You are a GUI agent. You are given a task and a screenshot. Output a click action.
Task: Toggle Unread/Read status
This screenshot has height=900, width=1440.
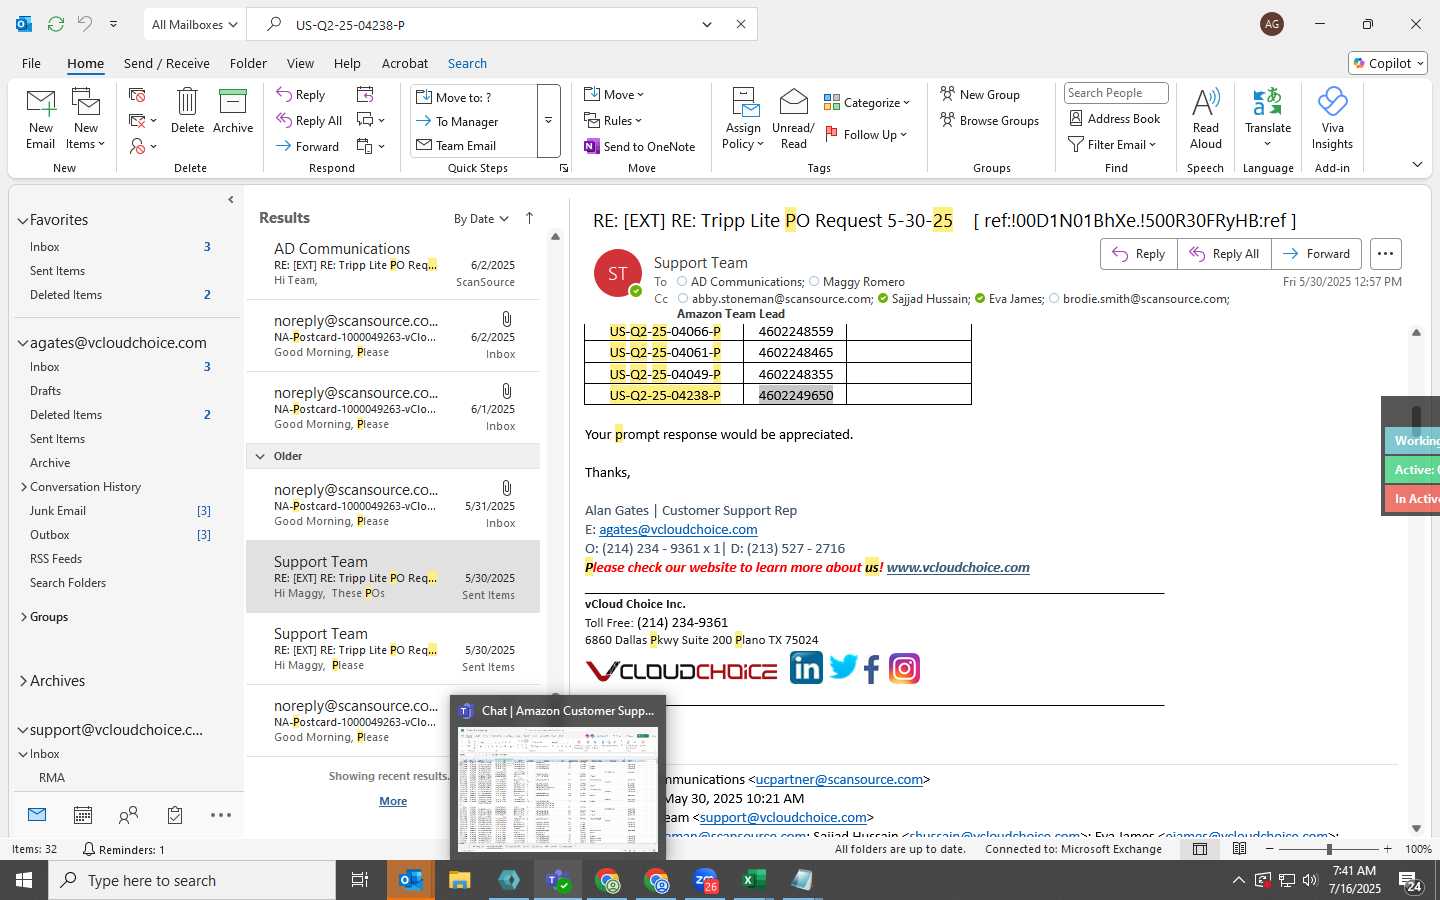point(793,119)
